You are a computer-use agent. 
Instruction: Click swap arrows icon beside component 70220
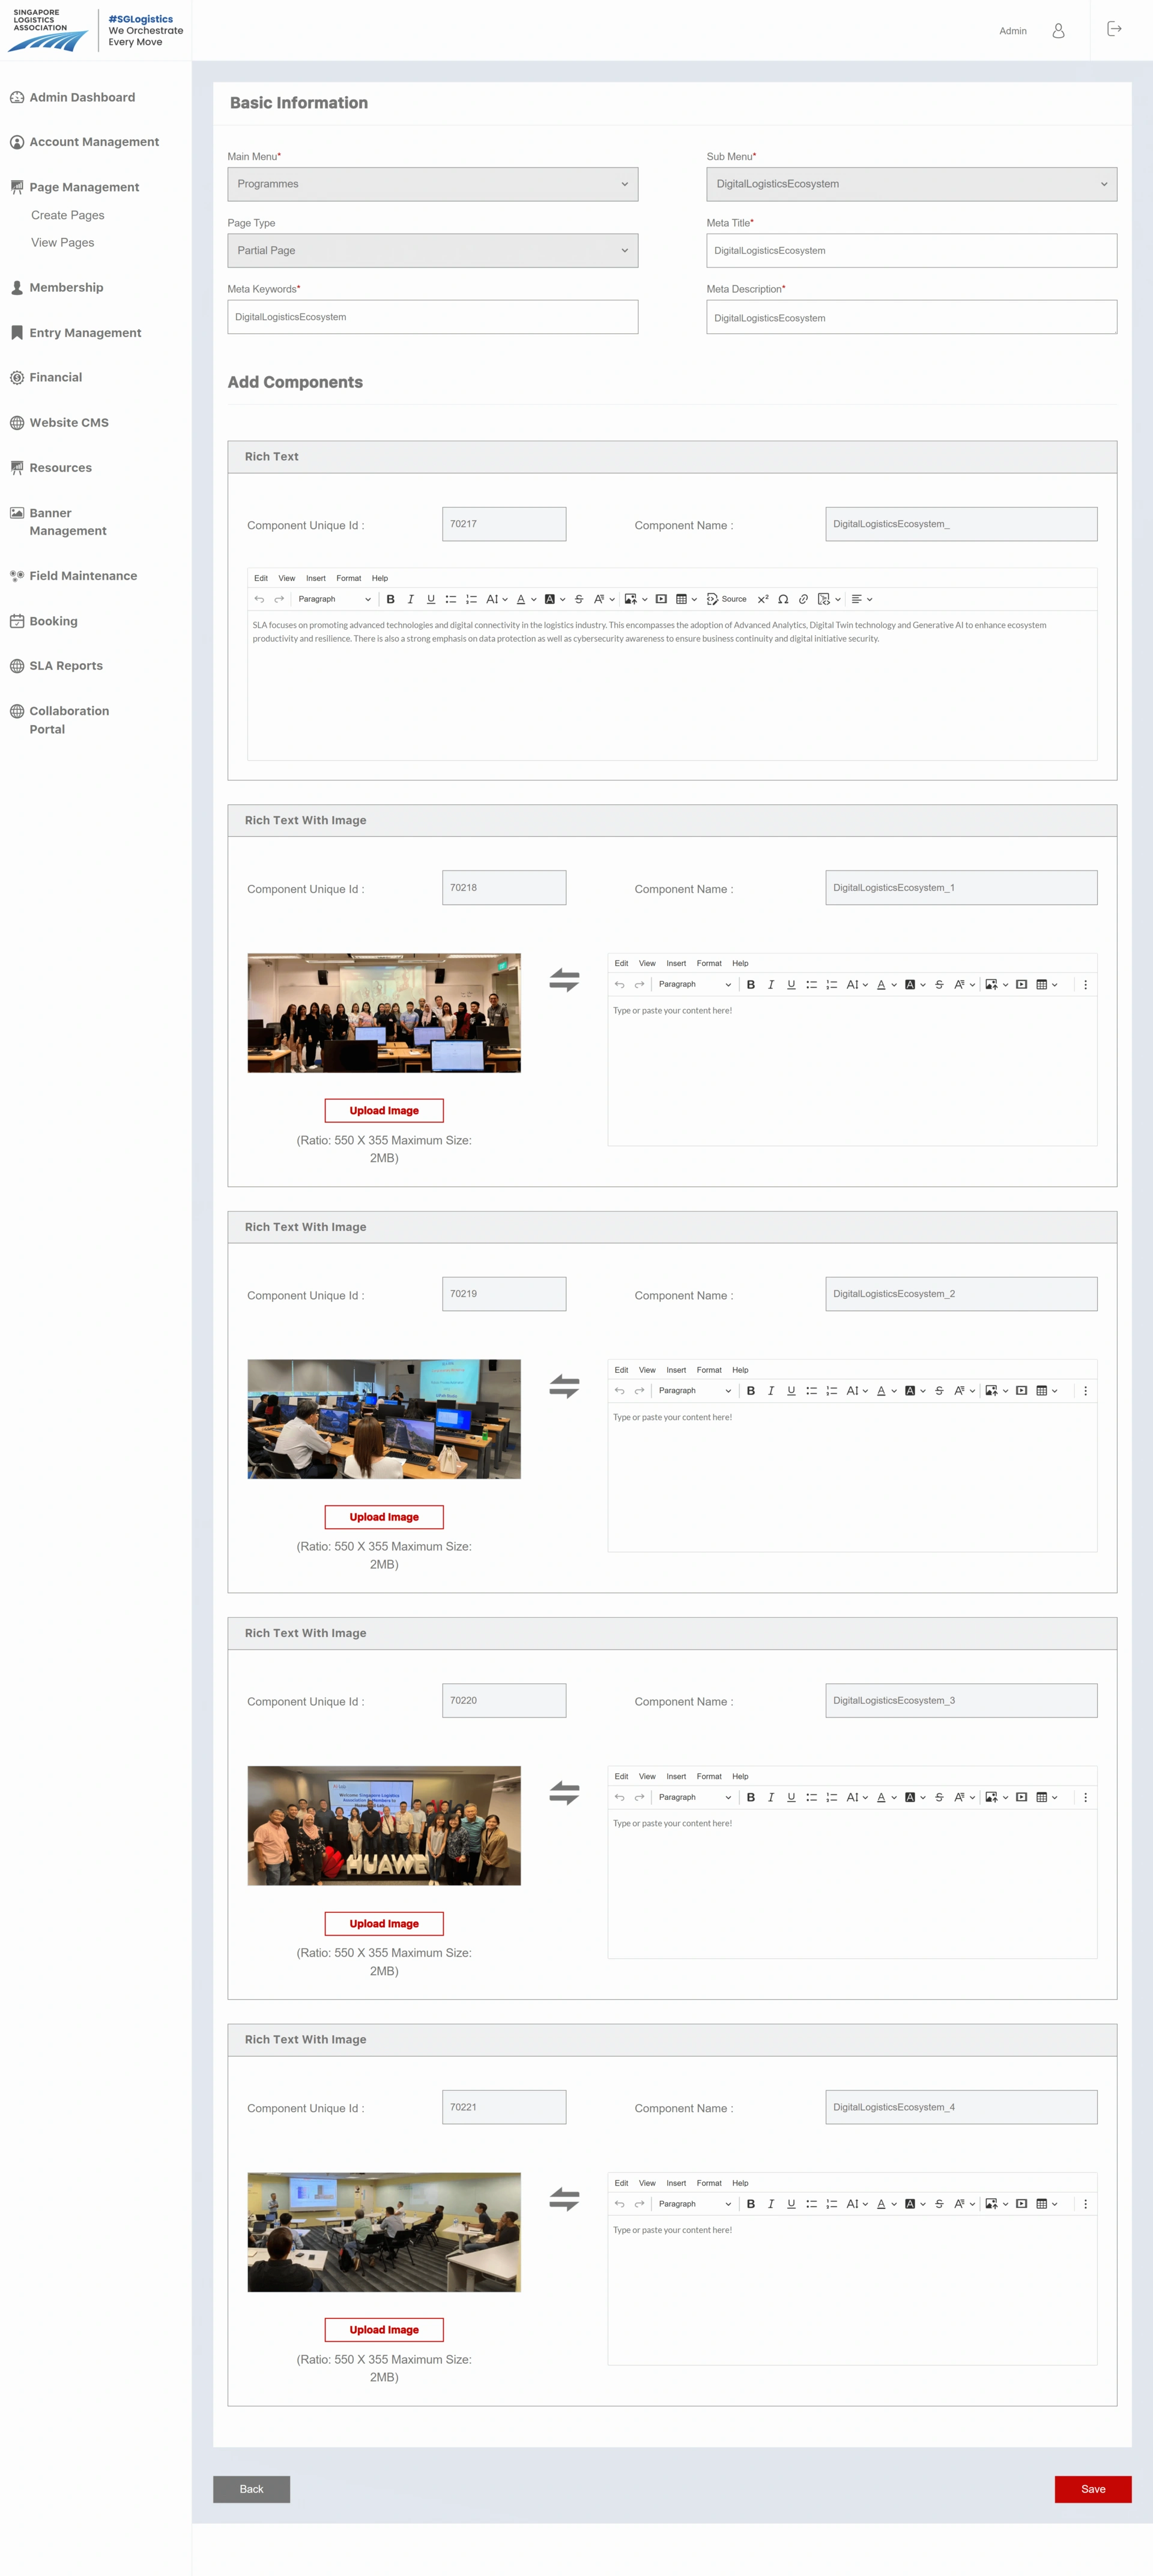564,1793
